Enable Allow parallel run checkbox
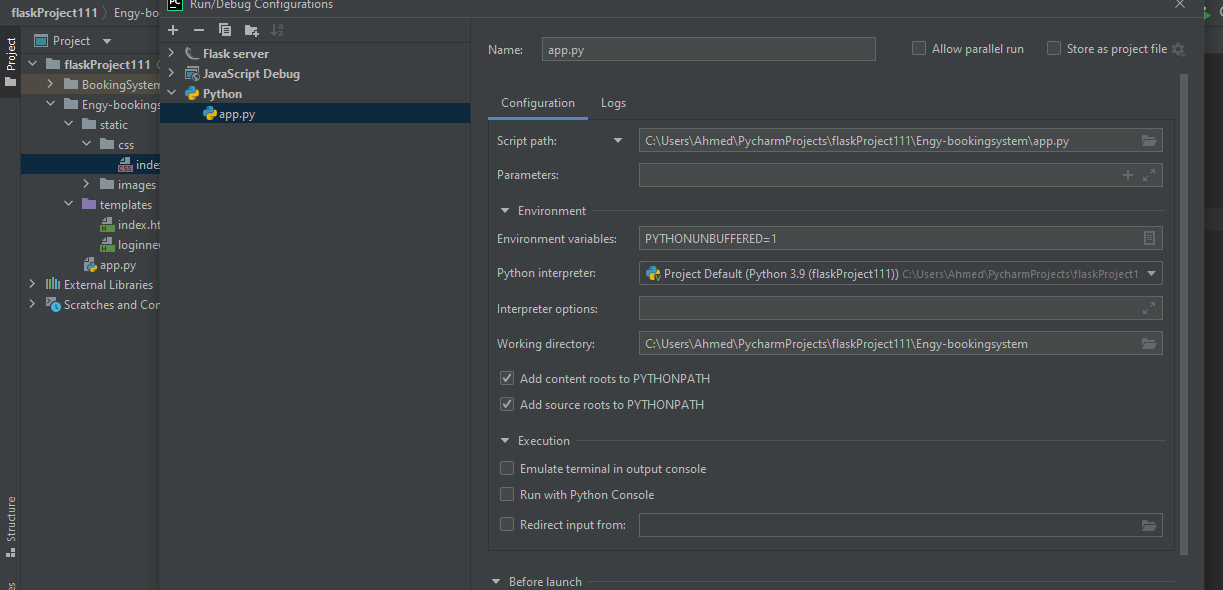1223x590 pixels. pyautogui.click(x=919, y=48)
